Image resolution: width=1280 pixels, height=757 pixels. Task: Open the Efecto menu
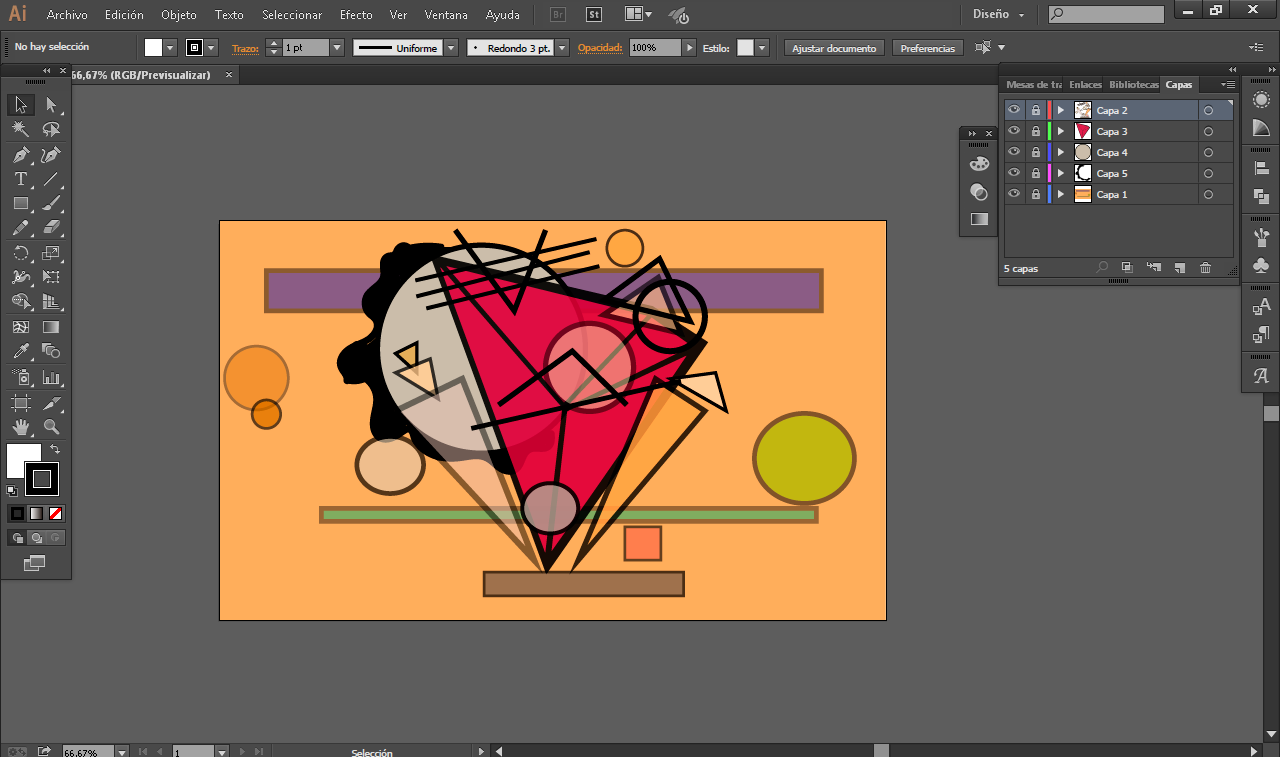pos(355,15)
